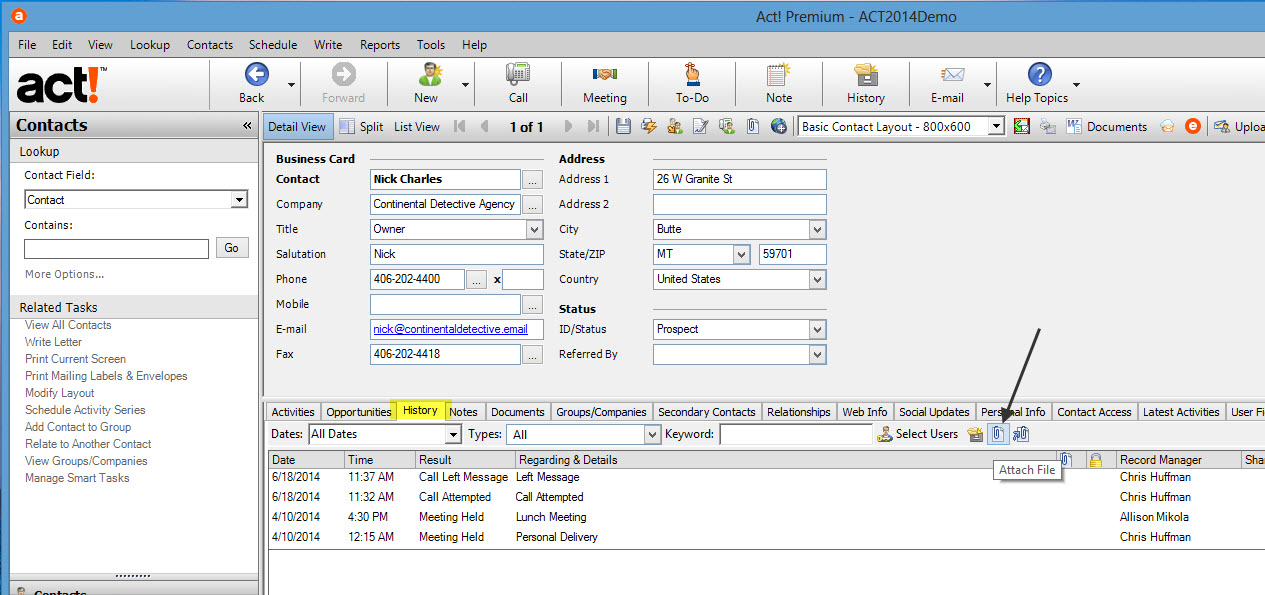Open the Dates filter dropdown
This screenshot has height=595, width=1265.
tap(452, 435)
